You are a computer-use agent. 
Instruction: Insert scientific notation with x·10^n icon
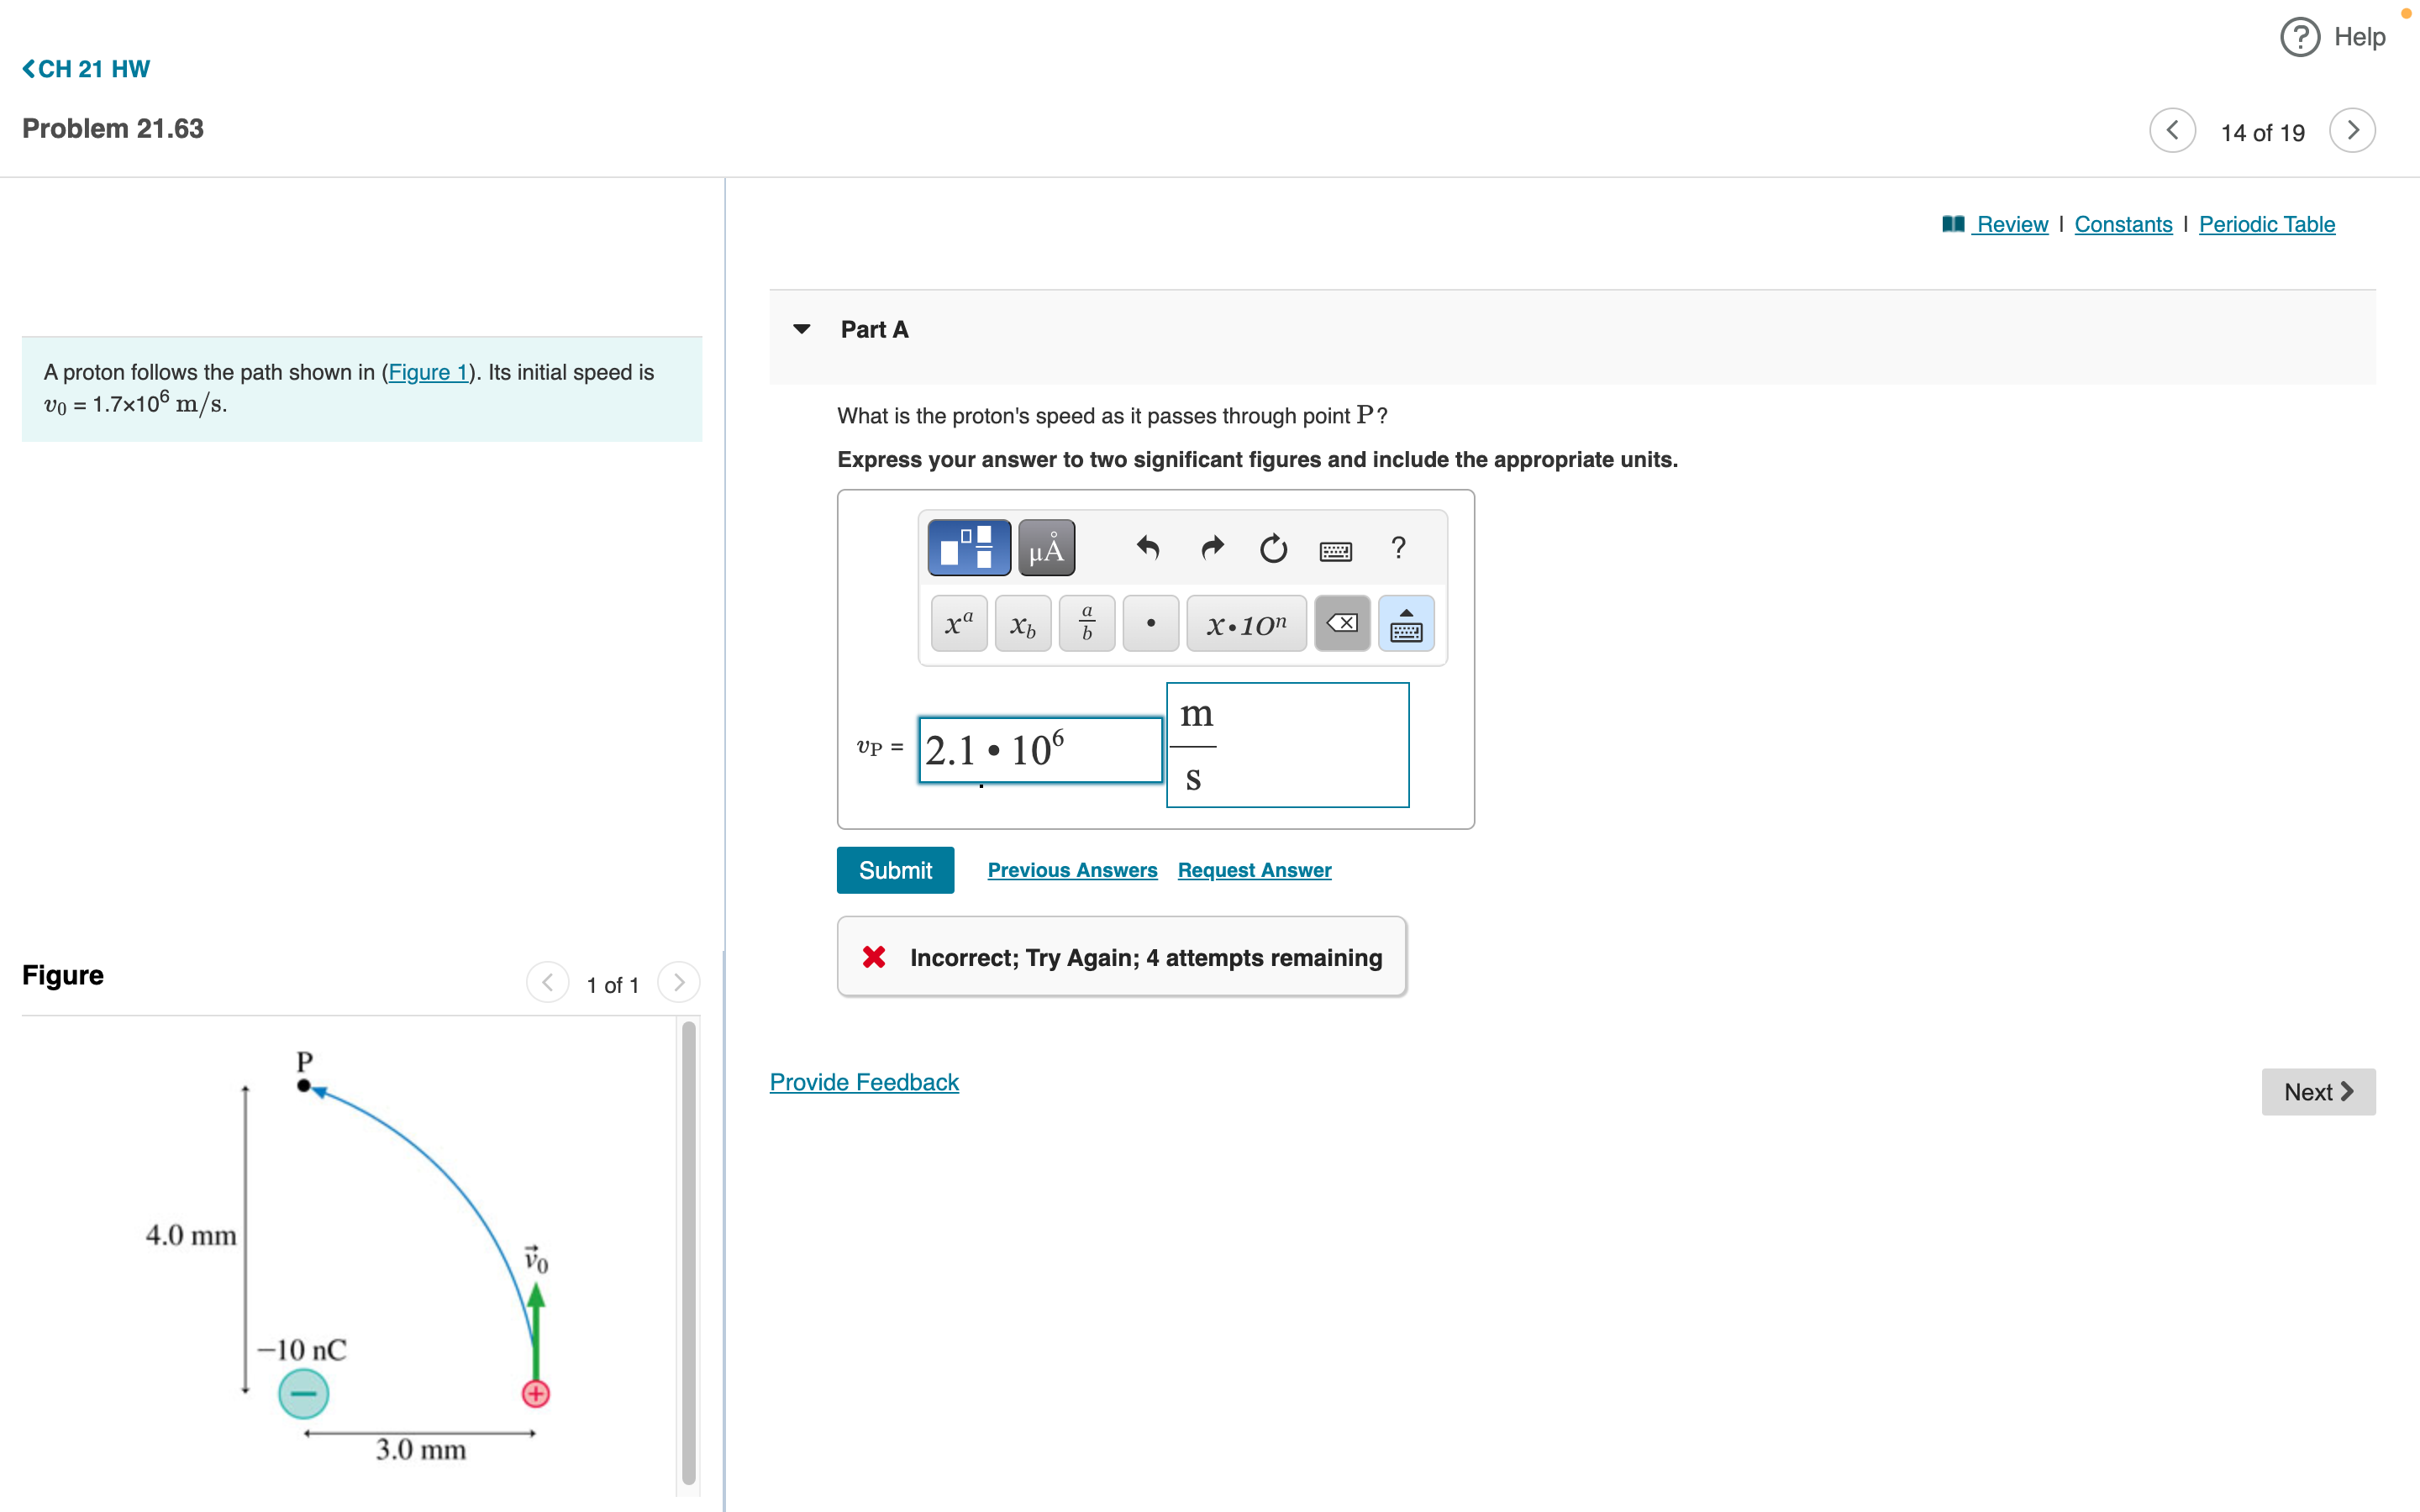(x=1246, y=622)
